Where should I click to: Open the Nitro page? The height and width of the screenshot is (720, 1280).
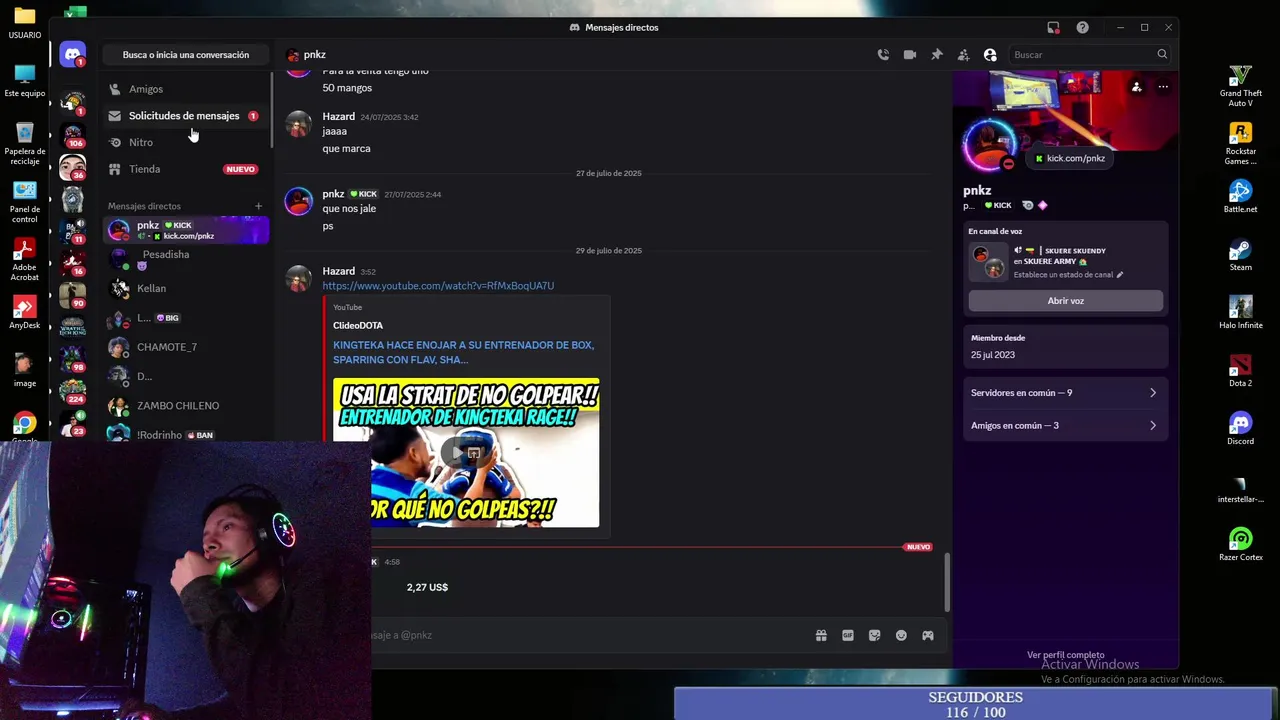pos(186,142)
